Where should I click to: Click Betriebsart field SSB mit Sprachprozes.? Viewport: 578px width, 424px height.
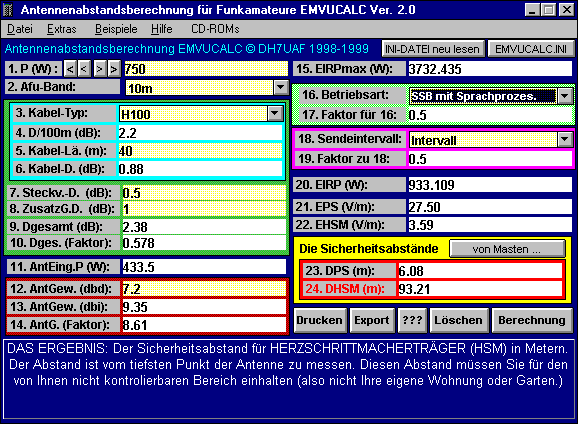[x=483, y=96]
